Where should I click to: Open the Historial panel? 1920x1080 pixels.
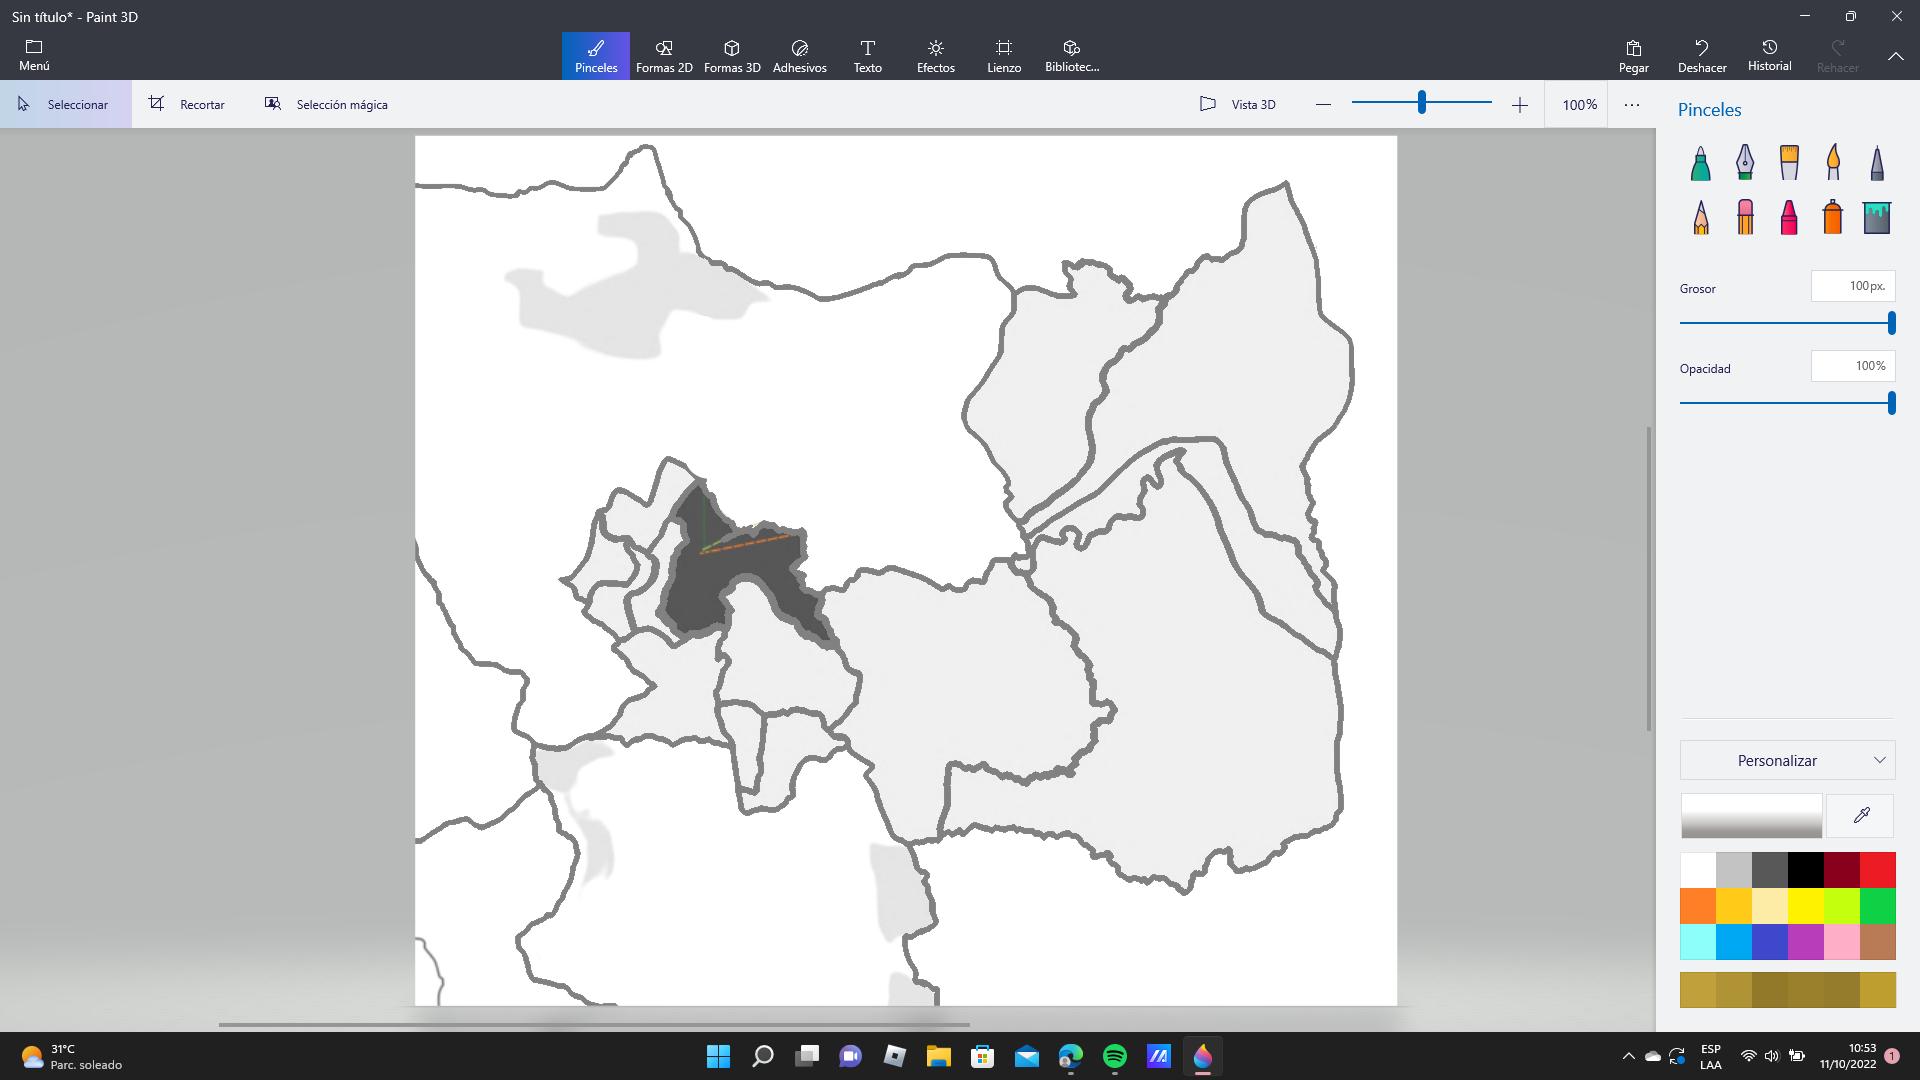[1769, 56]
